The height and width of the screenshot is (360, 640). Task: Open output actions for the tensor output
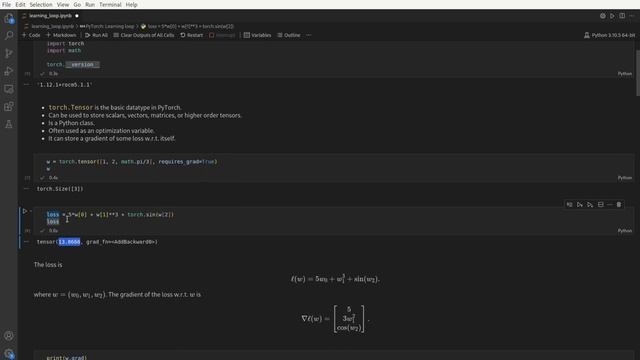pyautogui.click(x=27, y=242)
